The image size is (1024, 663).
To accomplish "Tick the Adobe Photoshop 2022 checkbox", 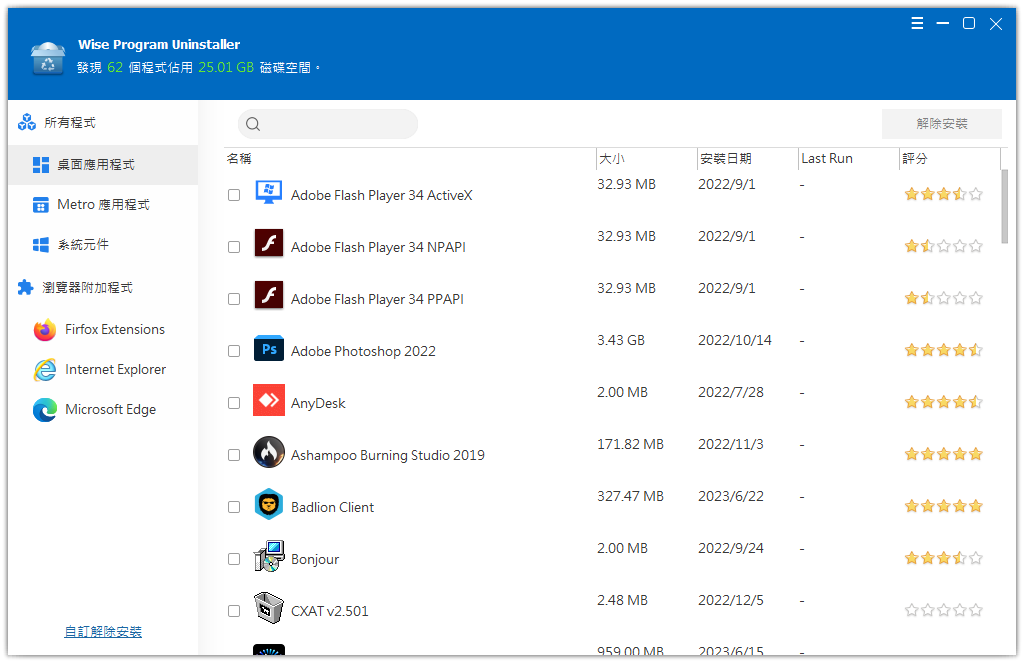I will (234, 351).
